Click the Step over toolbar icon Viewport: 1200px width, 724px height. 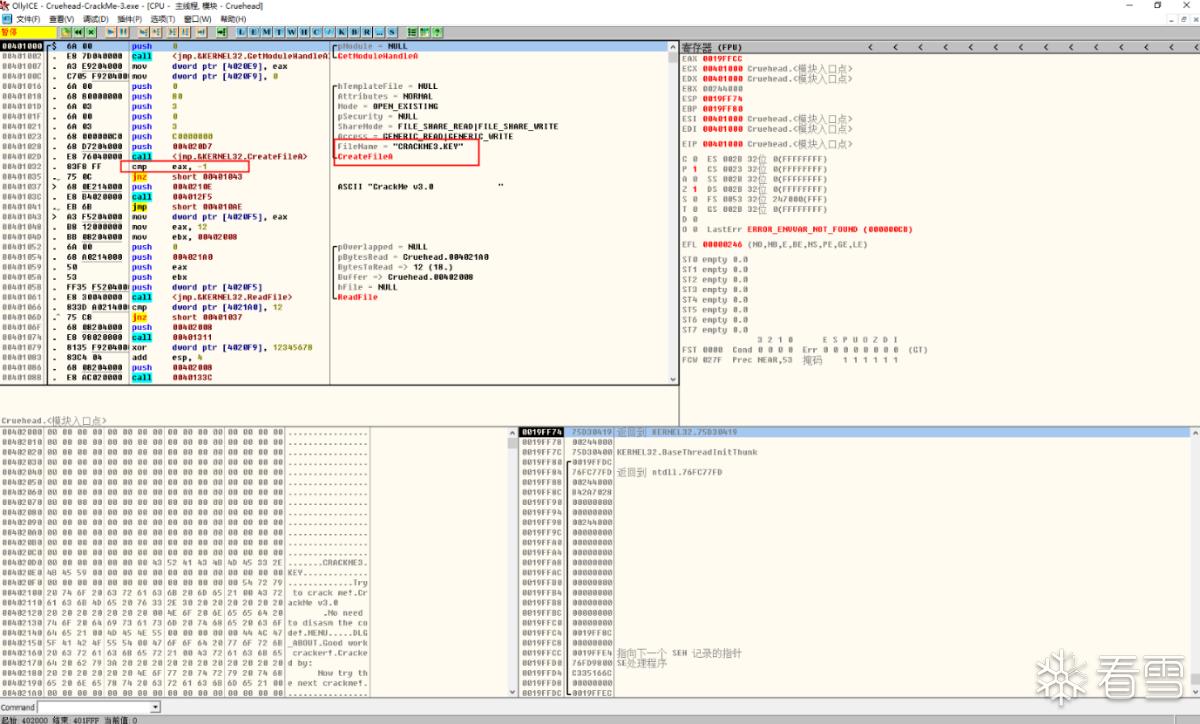155,32
